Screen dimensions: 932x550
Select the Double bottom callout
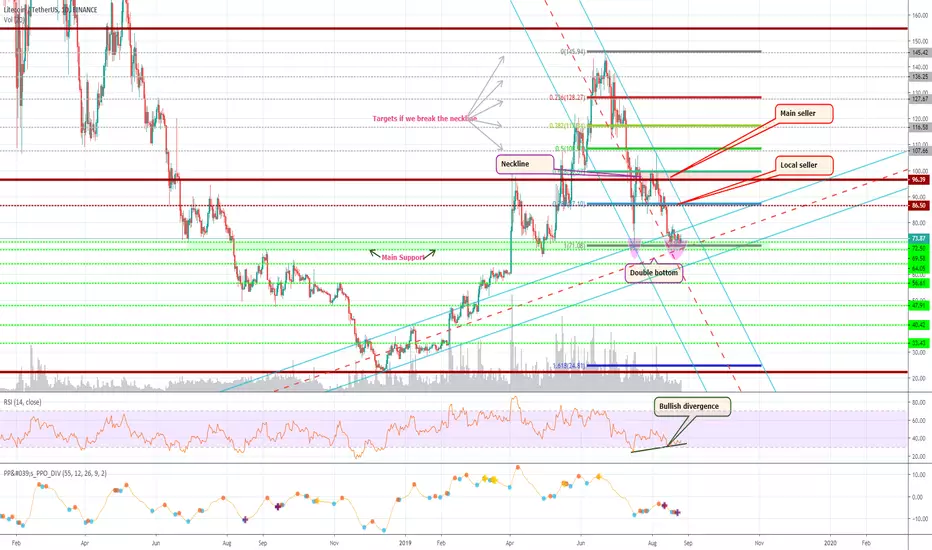pyautogui.click(x=654, y=272)
